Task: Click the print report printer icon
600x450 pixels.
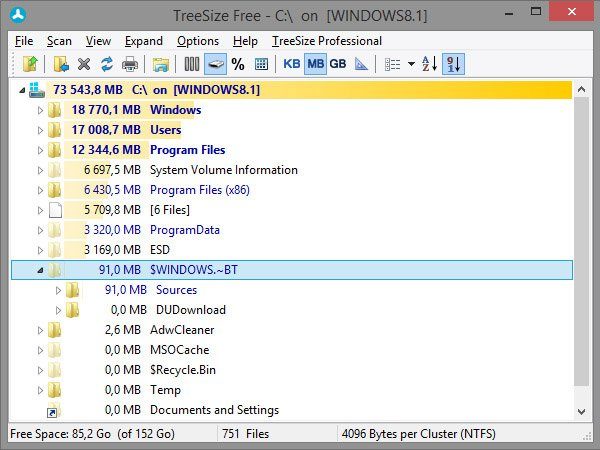Action: [130, 64]
